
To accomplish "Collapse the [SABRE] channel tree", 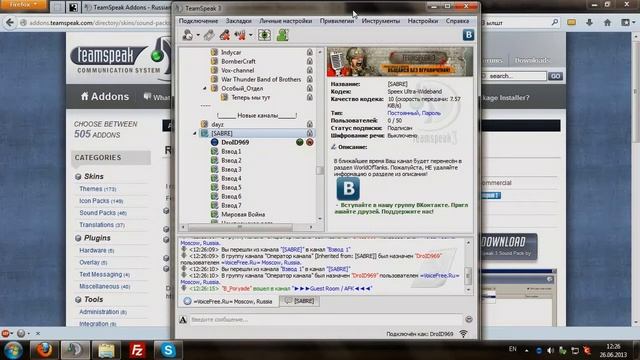I will click(195, 133).
